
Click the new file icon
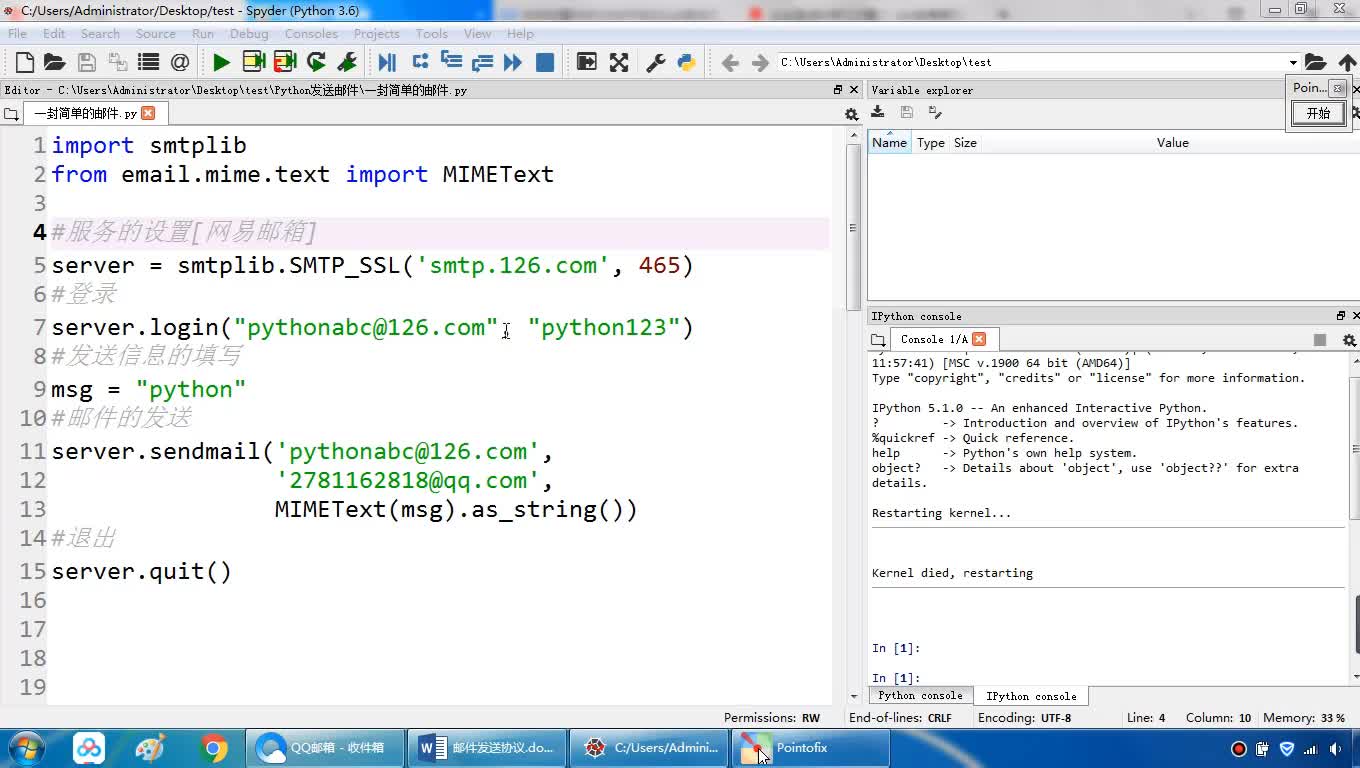[24, 62]
